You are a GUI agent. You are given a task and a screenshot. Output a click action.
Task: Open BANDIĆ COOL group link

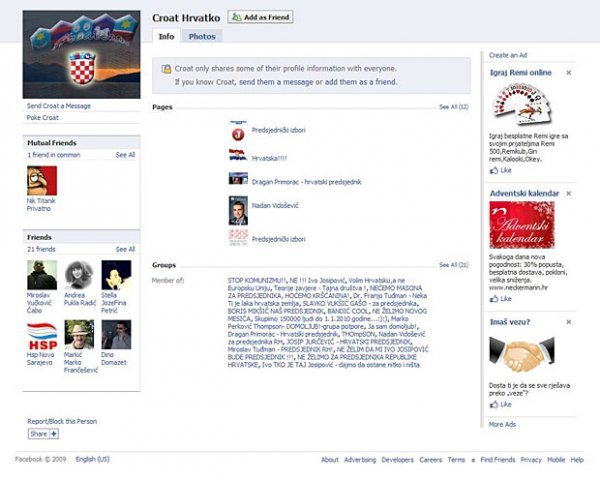point(349,311)
